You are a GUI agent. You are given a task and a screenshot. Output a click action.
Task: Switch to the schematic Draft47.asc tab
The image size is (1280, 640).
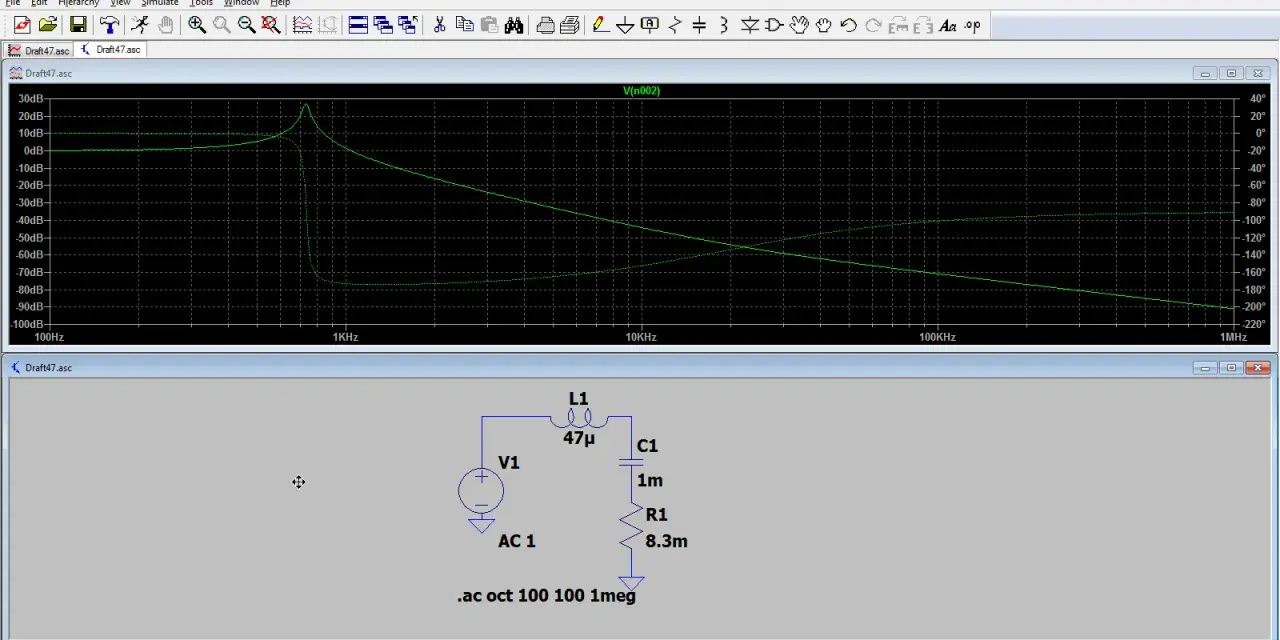click(111, 50)
